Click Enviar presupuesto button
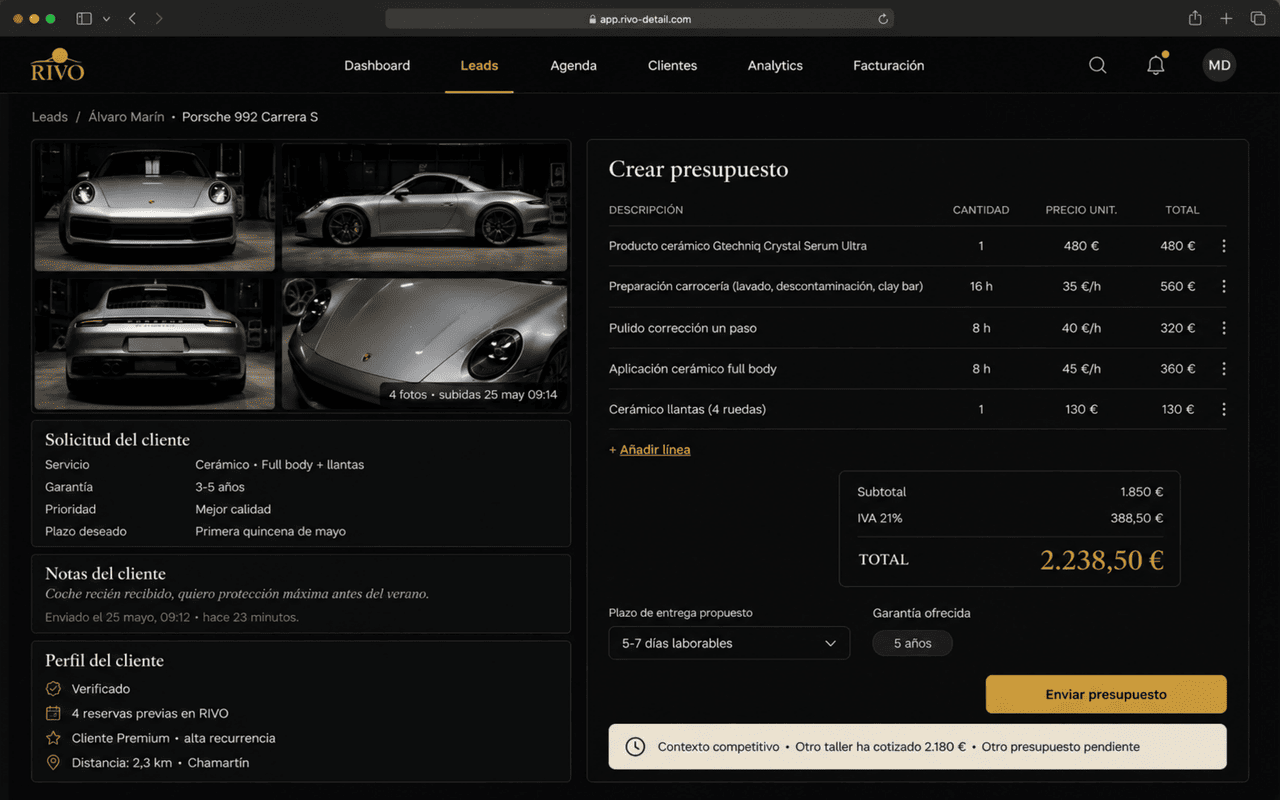The height and width of the screenshot is (800, 1280). [x=1106, y=694]
